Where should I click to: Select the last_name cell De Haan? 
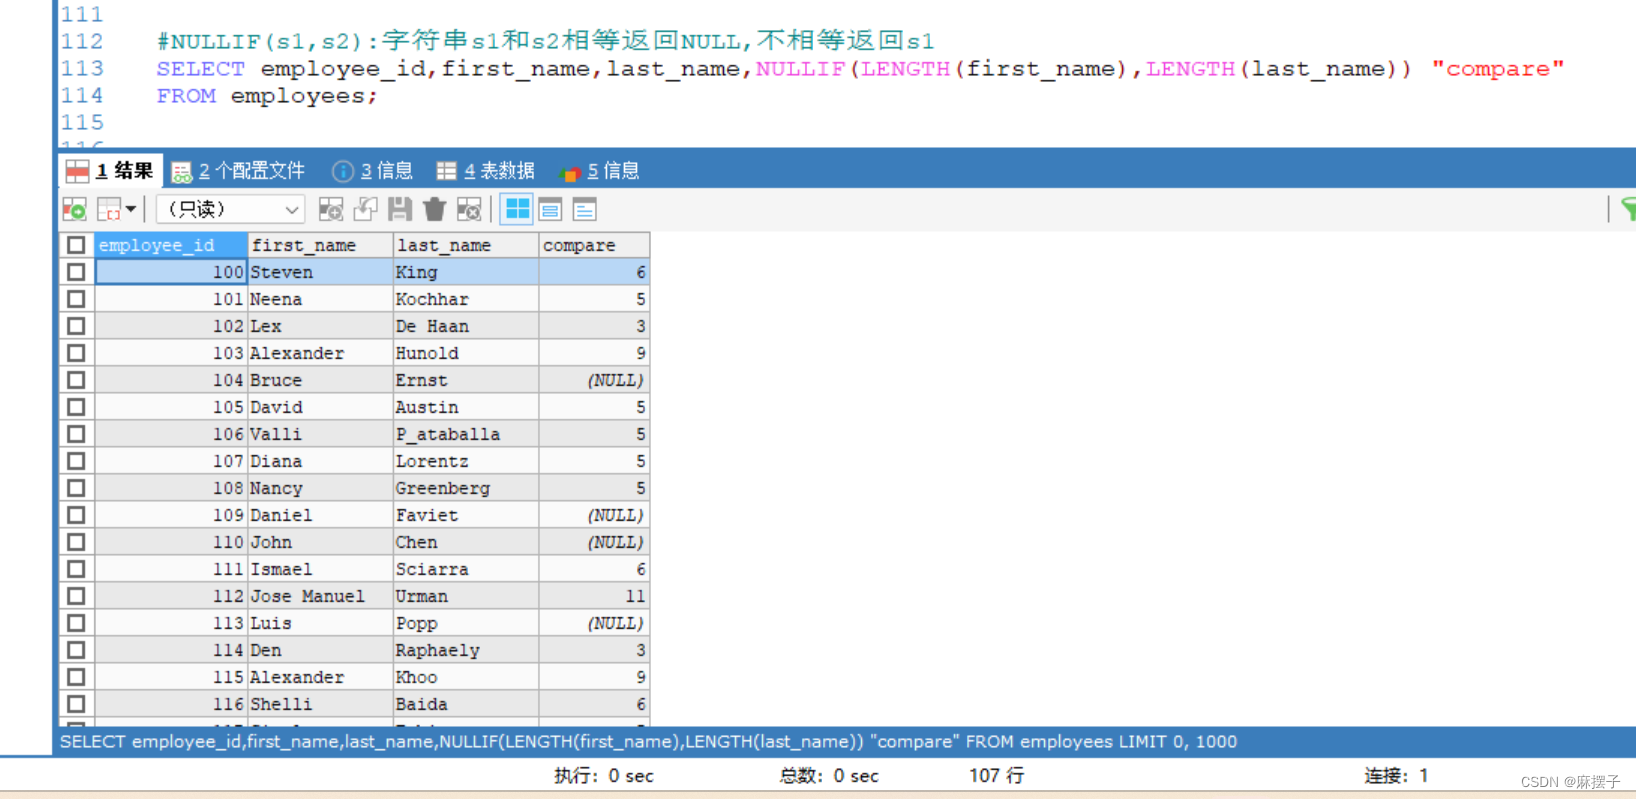click(466, 326)
